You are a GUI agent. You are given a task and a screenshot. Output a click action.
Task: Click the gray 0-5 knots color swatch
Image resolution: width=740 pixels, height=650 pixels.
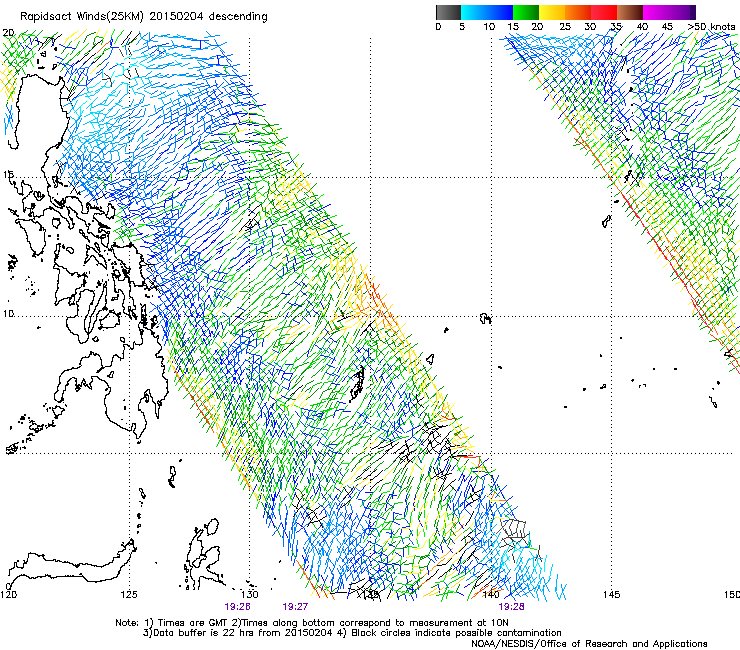448,12
